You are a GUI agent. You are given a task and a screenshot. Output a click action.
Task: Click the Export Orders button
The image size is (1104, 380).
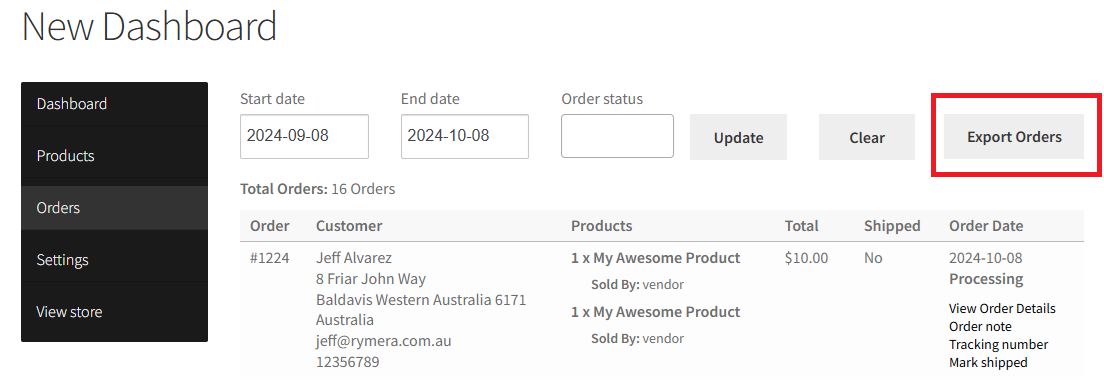tap(1014, 137)
